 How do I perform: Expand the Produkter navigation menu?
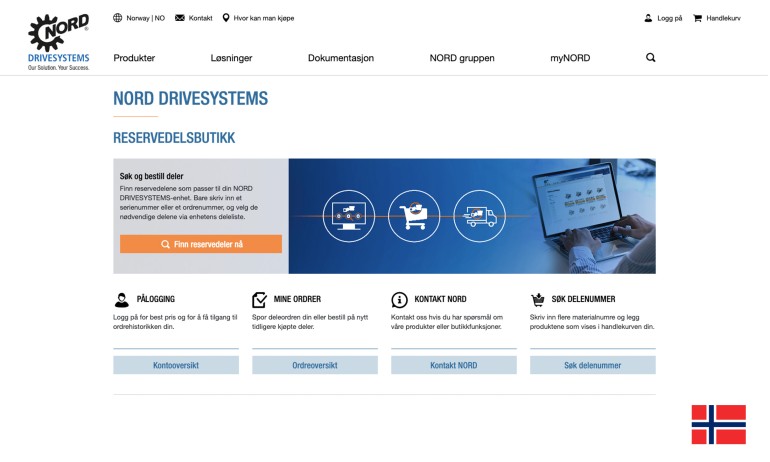[134, 58]
